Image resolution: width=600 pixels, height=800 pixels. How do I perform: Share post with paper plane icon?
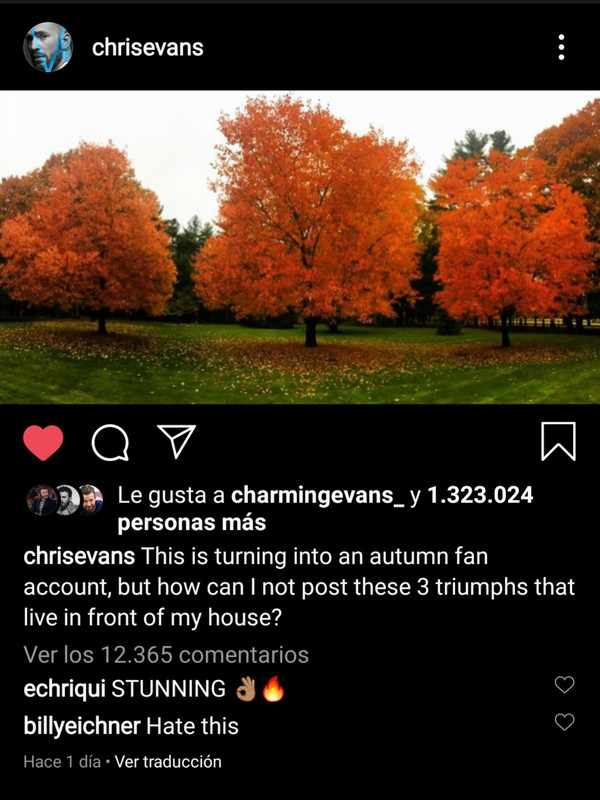coord(177,440)
